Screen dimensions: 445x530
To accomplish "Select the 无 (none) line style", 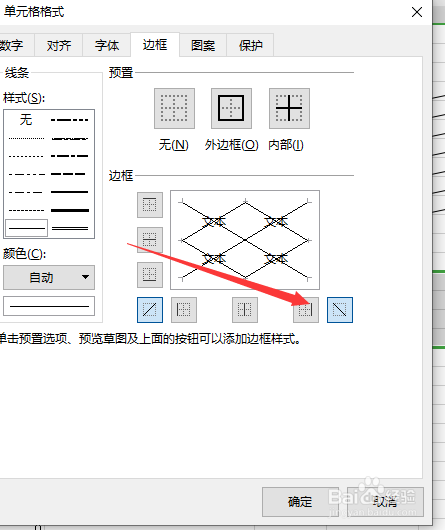I will click(x=26, y=120).
